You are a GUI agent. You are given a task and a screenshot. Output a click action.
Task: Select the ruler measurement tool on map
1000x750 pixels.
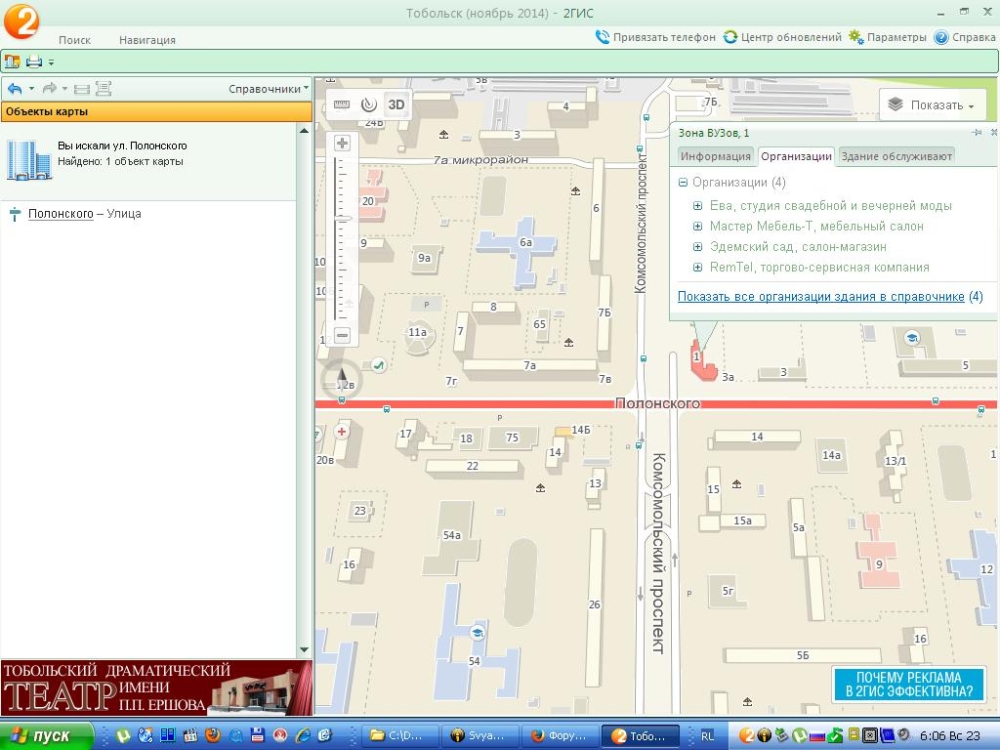(342, 105)
